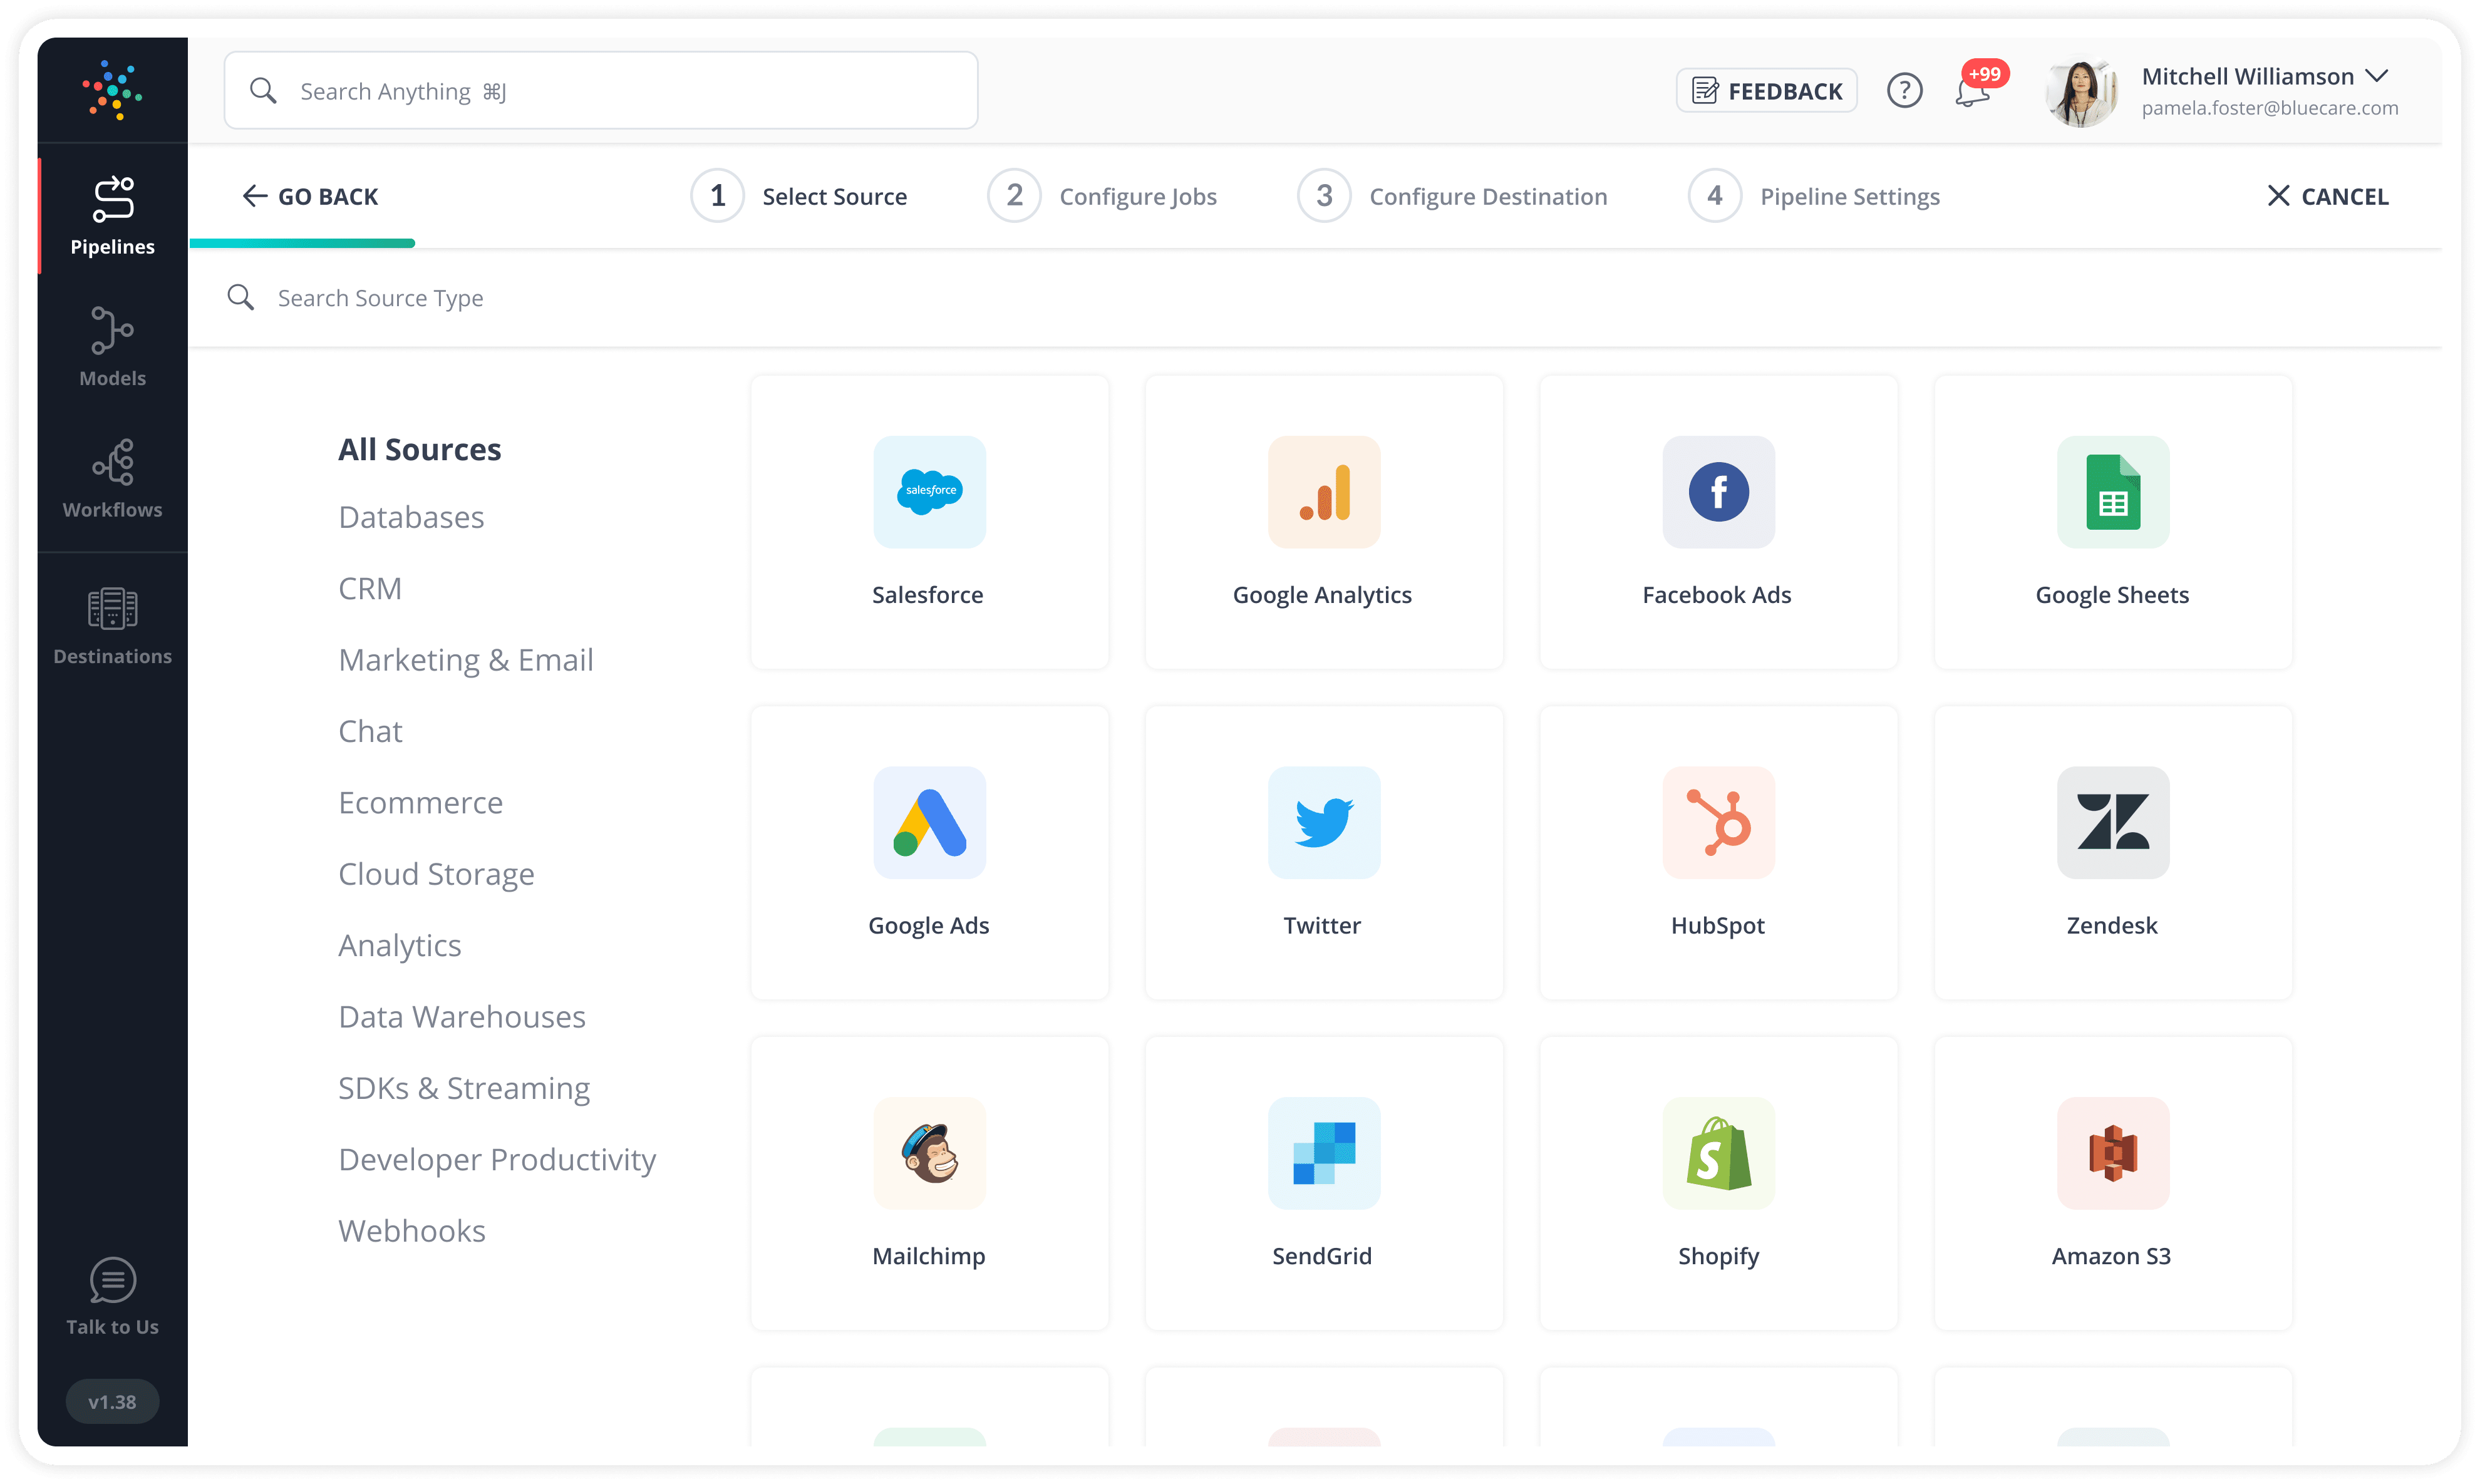Select the SendGrid source icon
The height and width of the screenshot is (1484, 2480).
coord(1323,1153)
